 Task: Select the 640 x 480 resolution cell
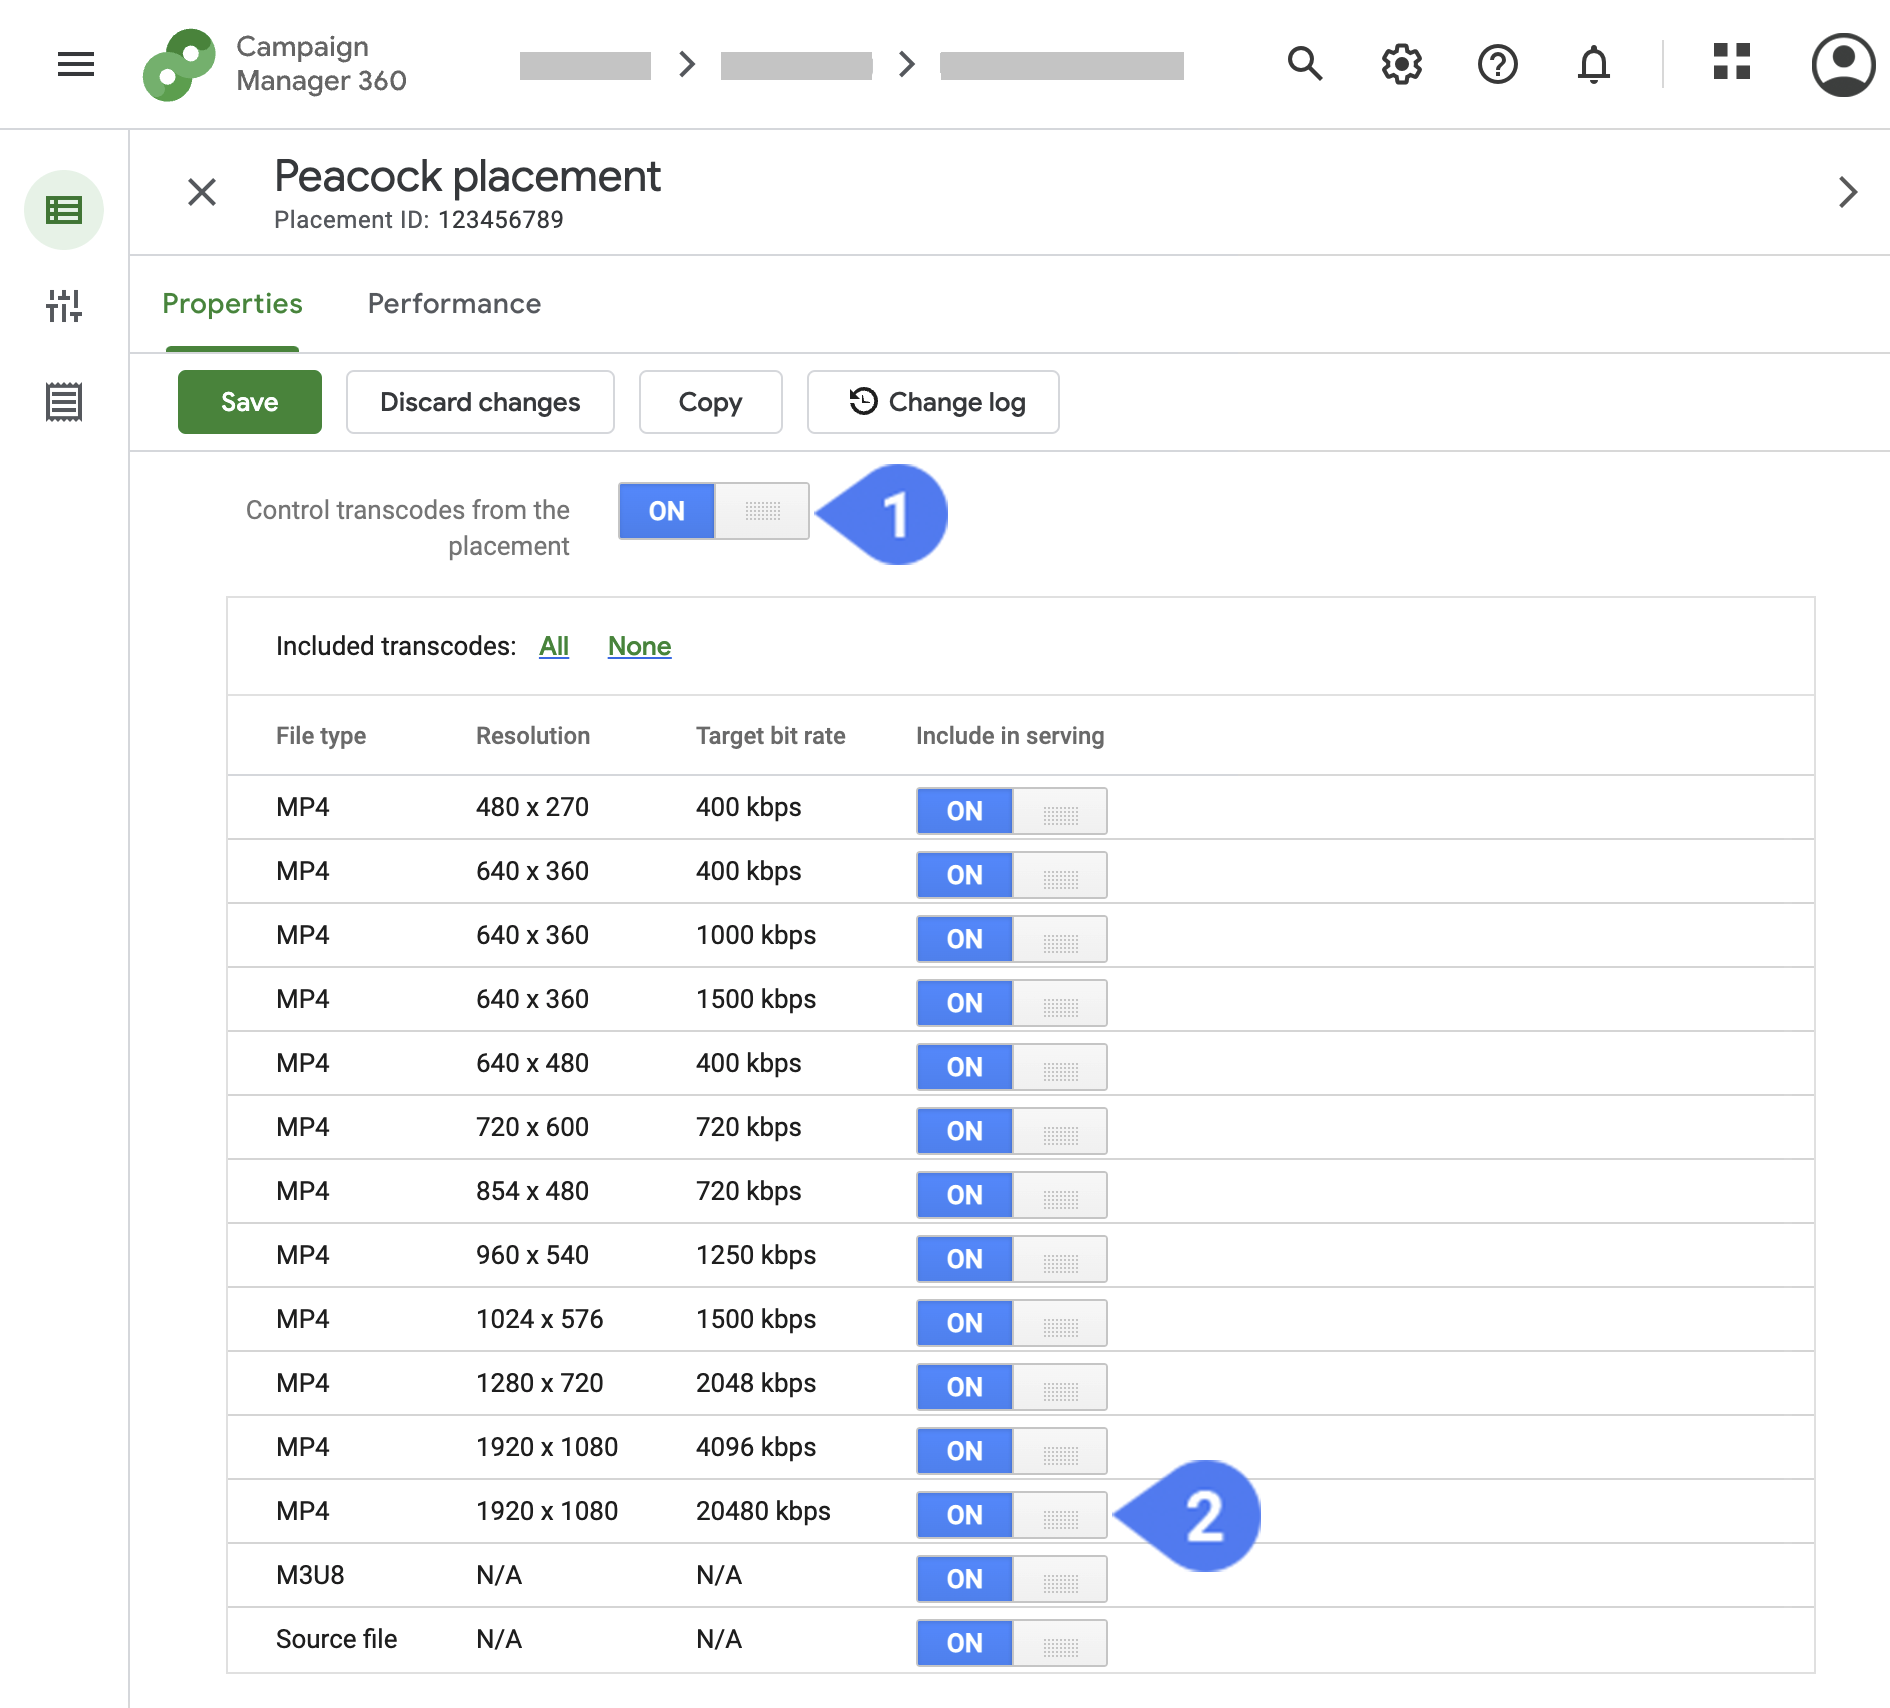tap(532, 1063)
